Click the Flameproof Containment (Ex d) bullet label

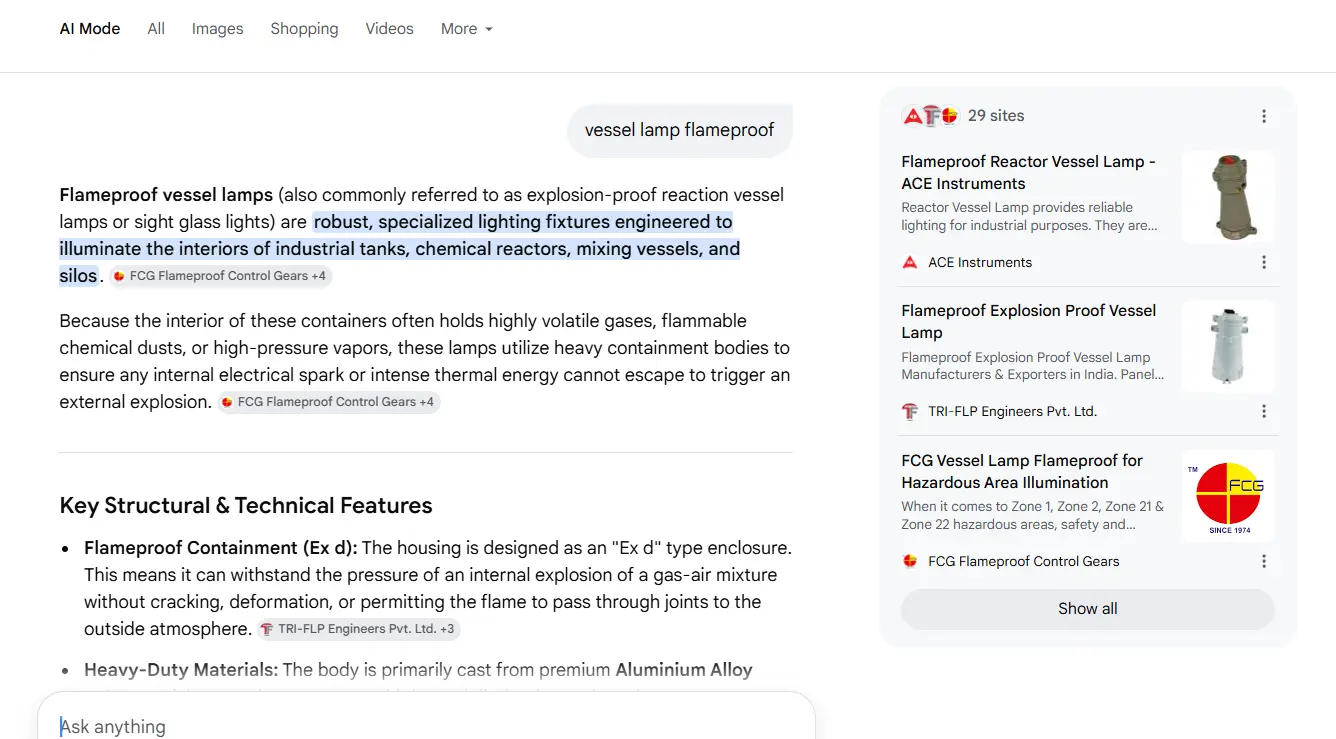(221, 548)
